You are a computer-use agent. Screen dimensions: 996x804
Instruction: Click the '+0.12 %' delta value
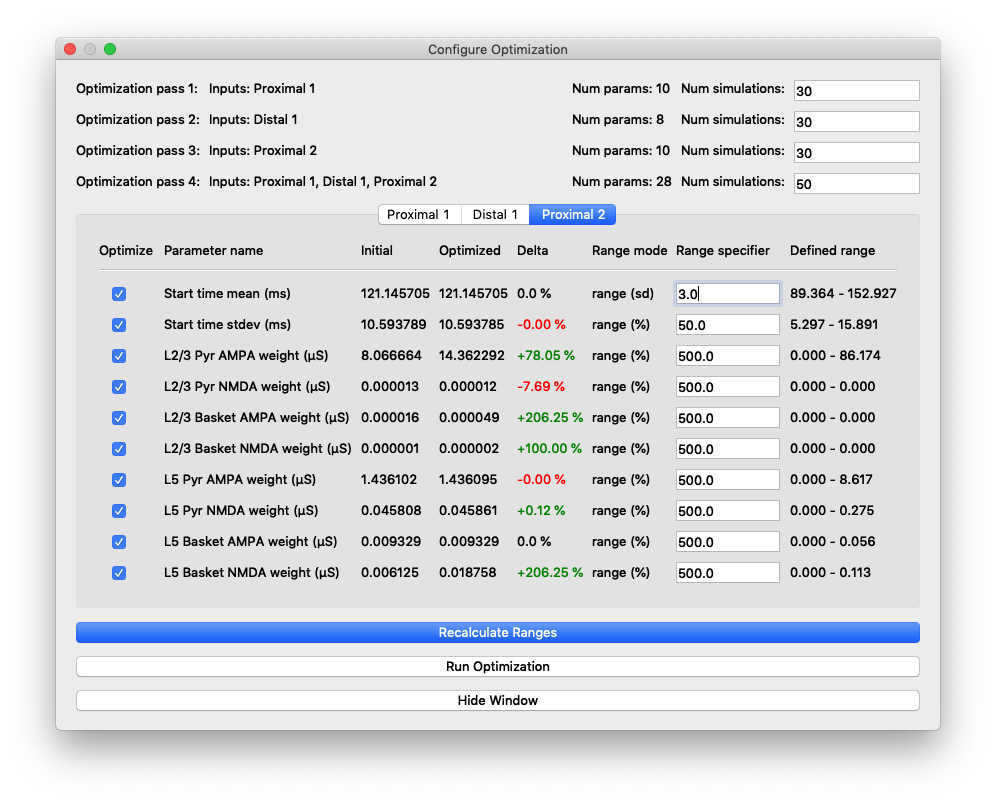(541, 511)
